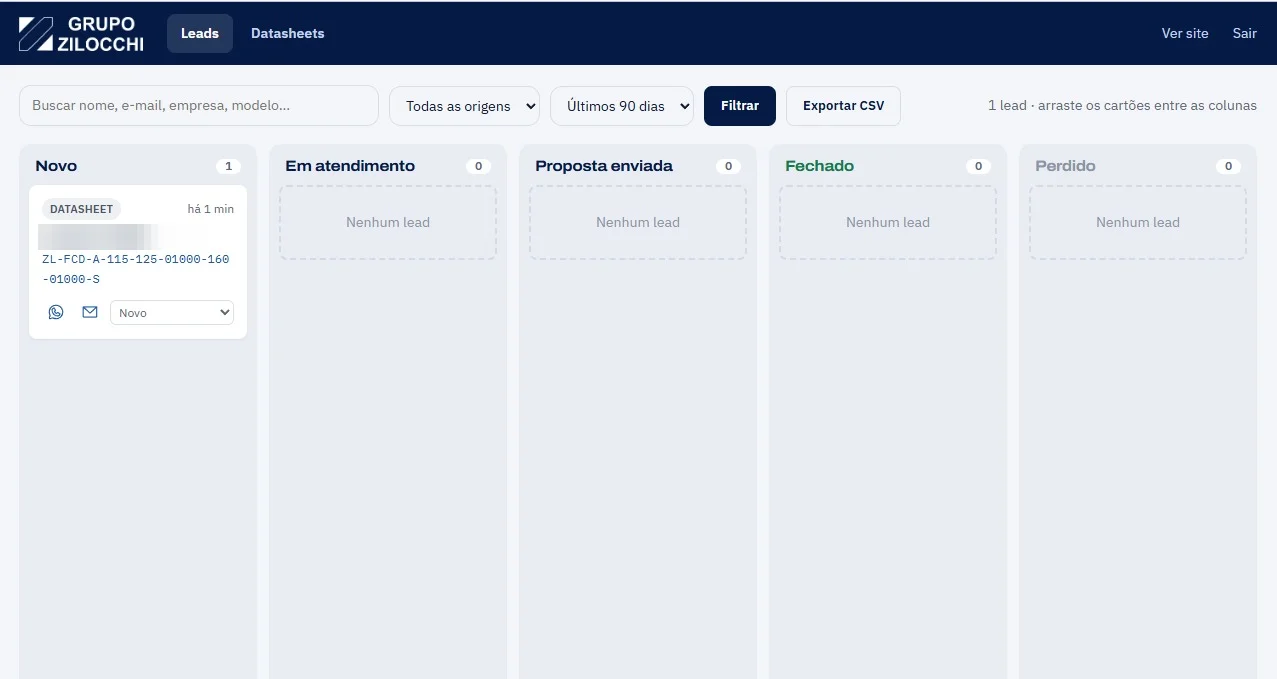Click Nenhum lead placeholder in Fechado column

(x=888, y=223)
